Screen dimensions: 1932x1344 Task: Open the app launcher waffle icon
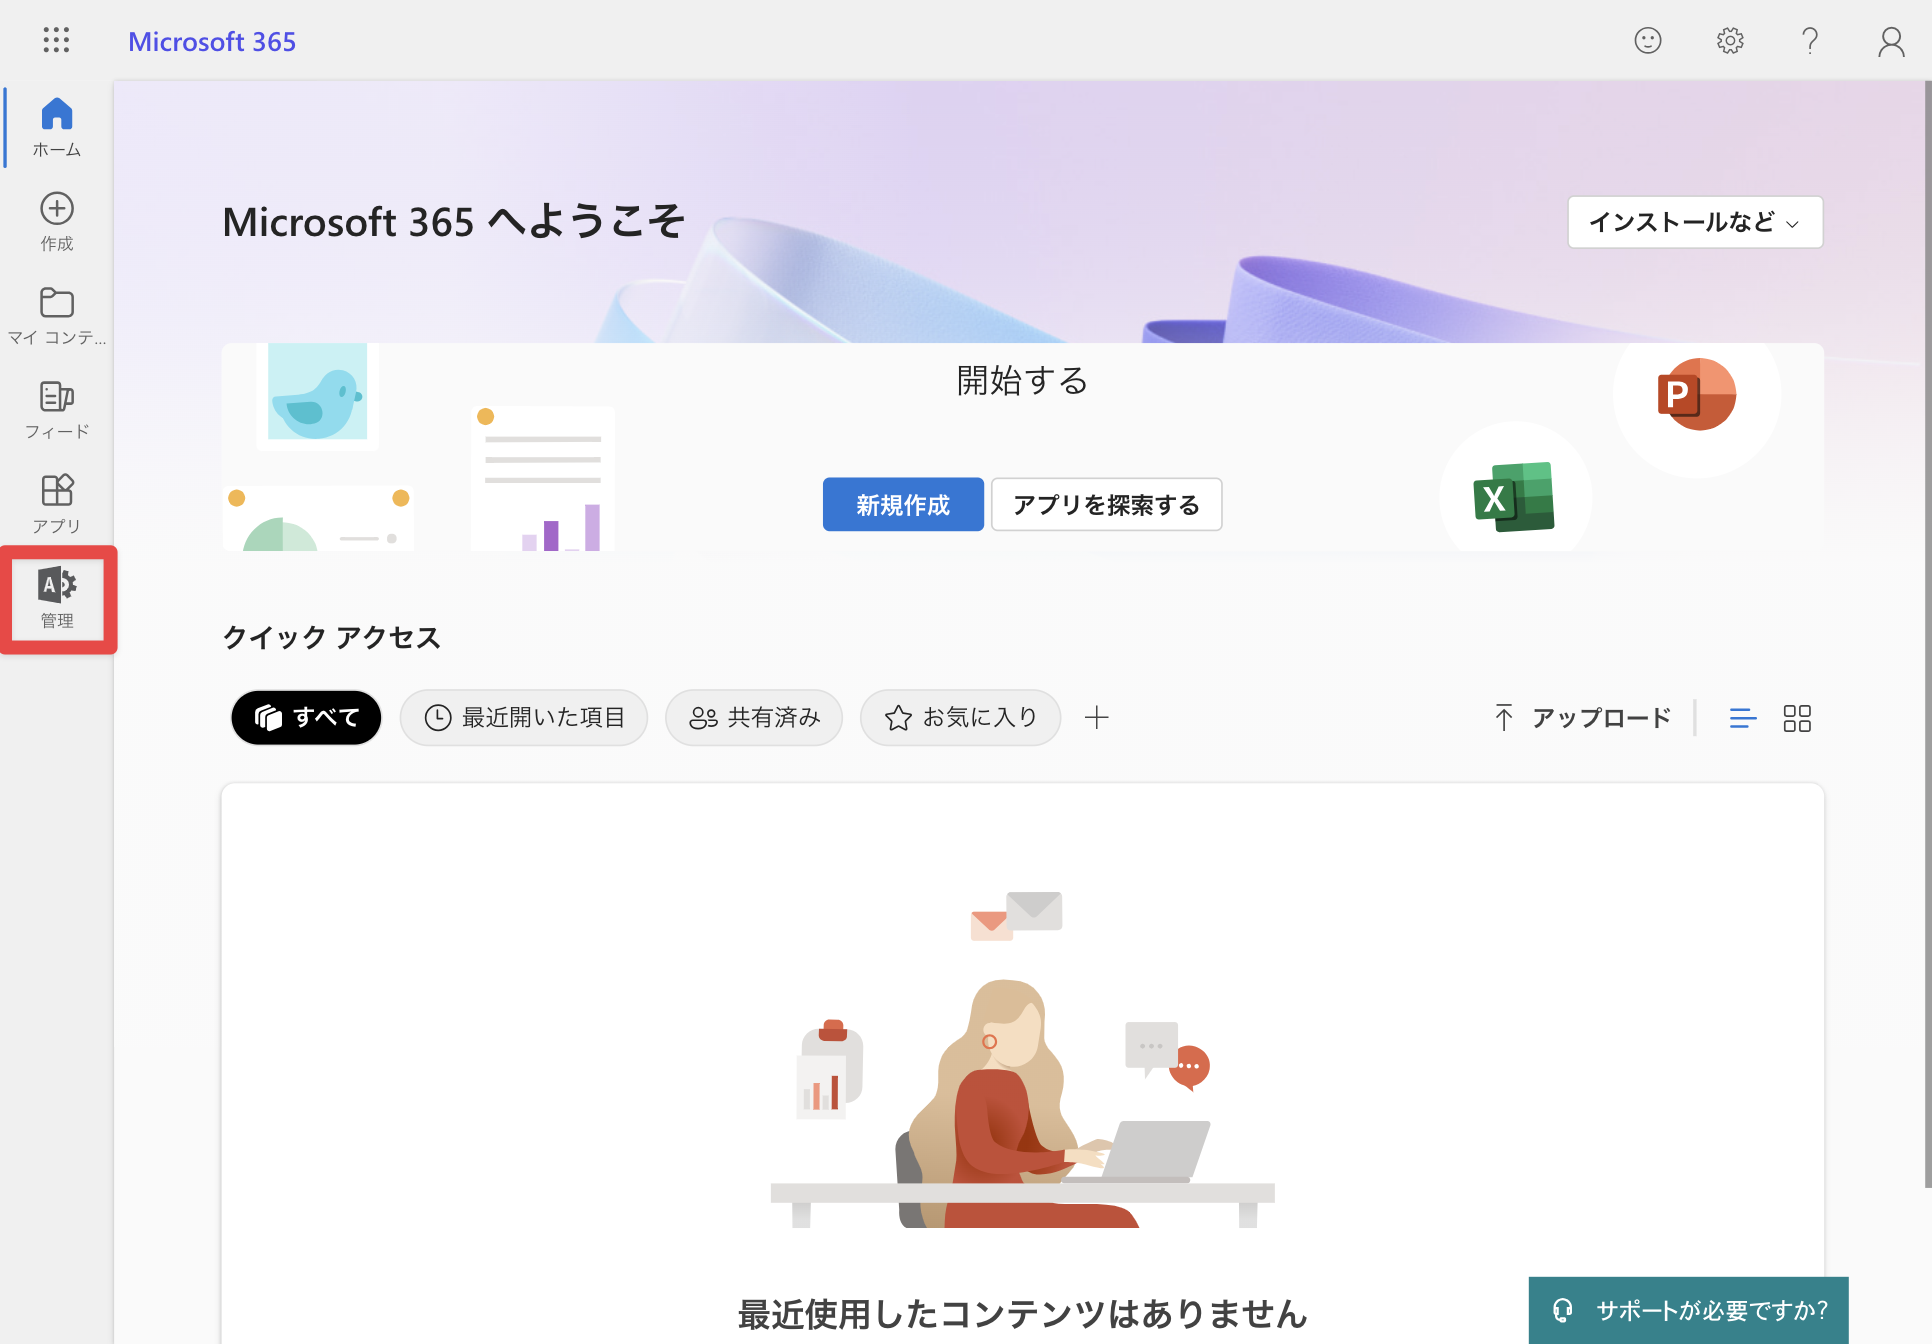click(x=57, y=40)
